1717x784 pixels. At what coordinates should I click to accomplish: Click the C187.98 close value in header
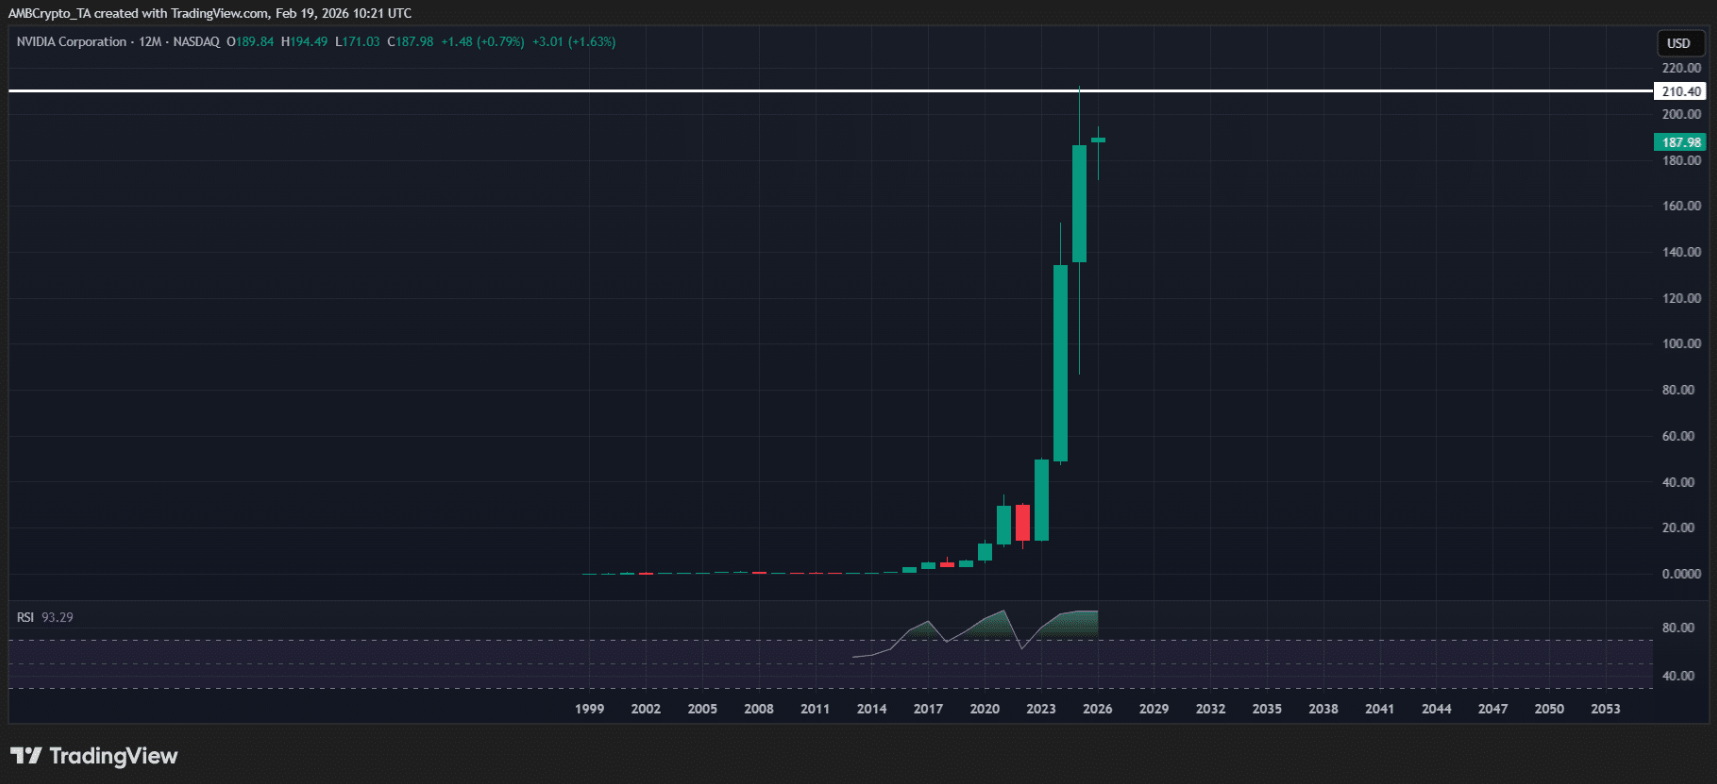(x=411, y=42)
